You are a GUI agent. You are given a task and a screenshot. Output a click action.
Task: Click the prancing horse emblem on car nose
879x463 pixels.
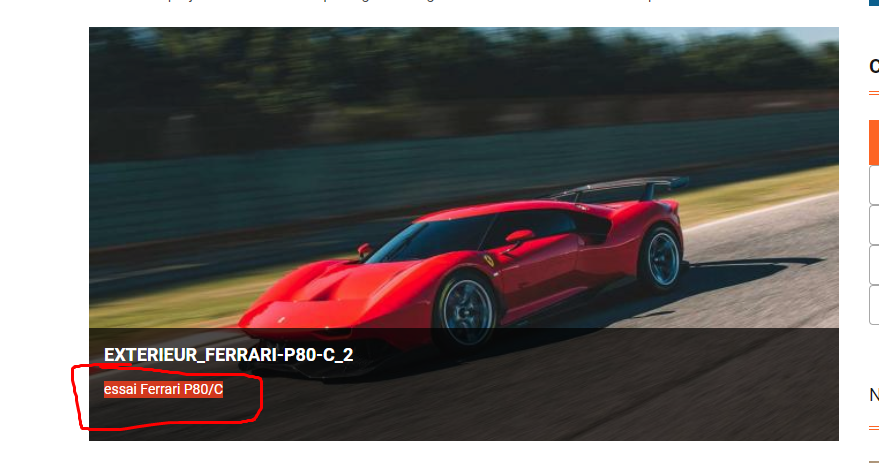click(x=282, y=320)
